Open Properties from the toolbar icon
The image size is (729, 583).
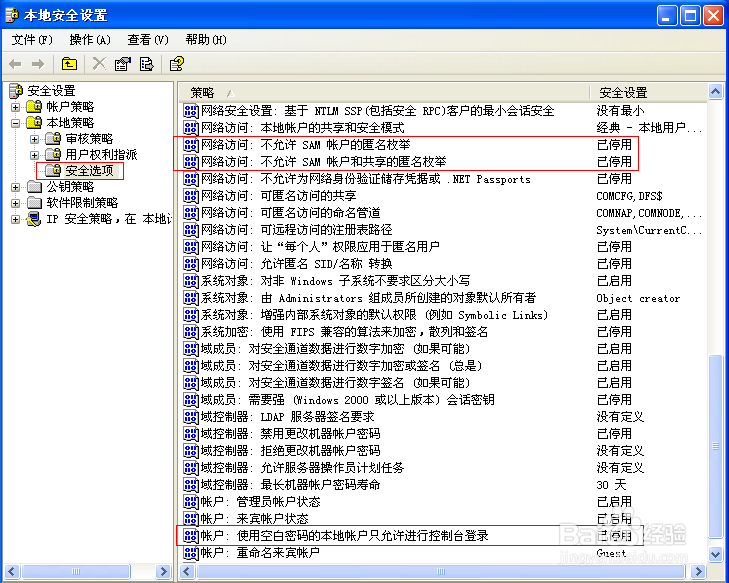point(123,64)
